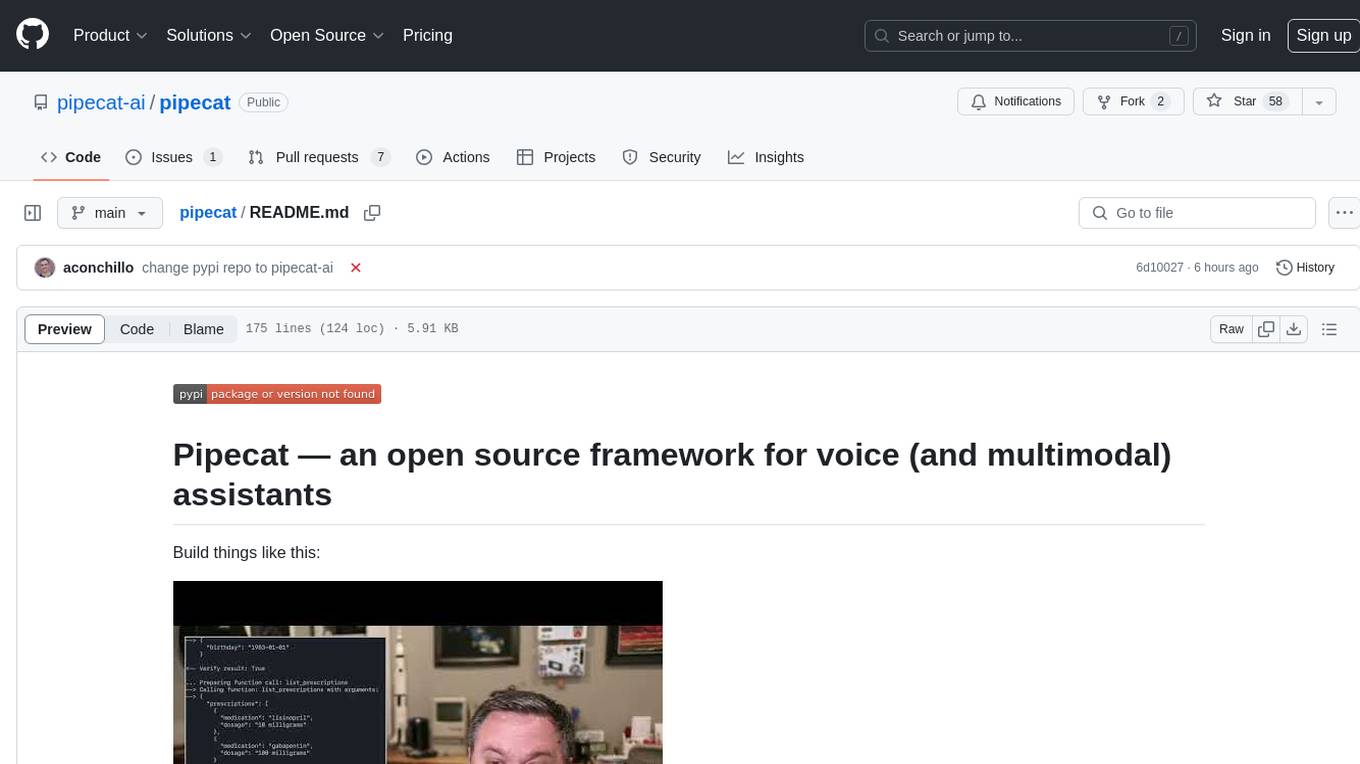Open the demo video thumbnail
1360x764 pixels.
point(418,672)
